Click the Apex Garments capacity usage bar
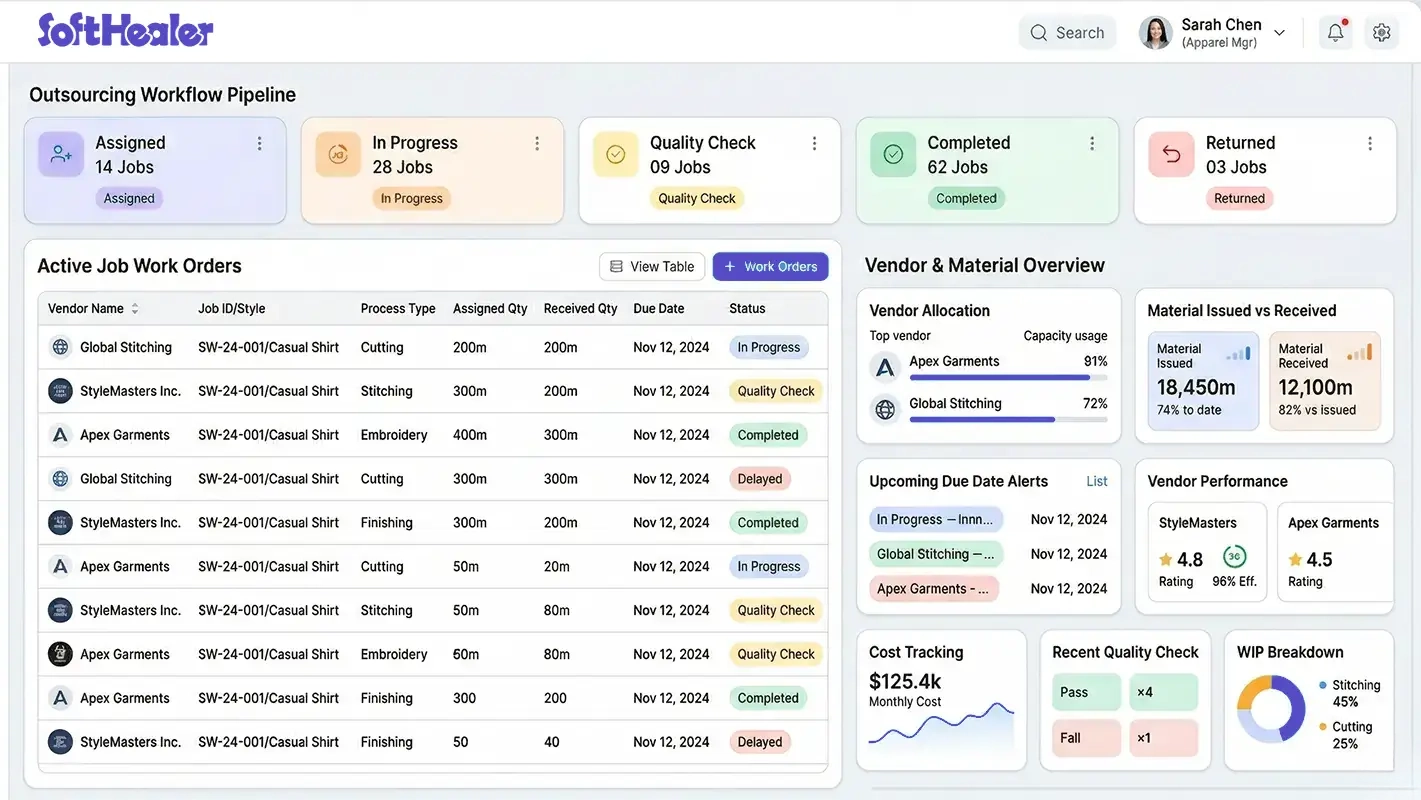This screenshot has height=800, width=1421. (x=1007, y=378)
